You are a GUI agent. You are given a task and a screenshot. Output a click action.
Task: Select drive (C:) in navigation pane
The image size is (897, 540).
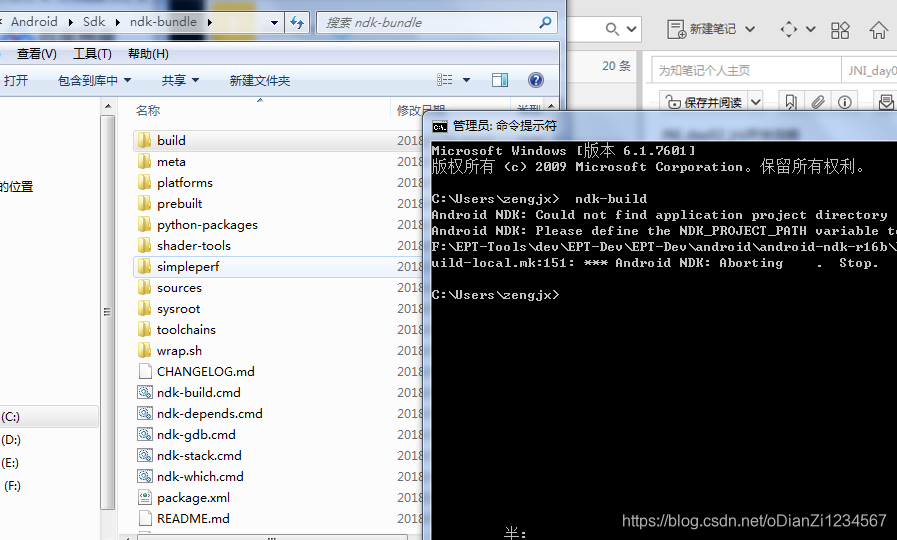tap(10, 416)
